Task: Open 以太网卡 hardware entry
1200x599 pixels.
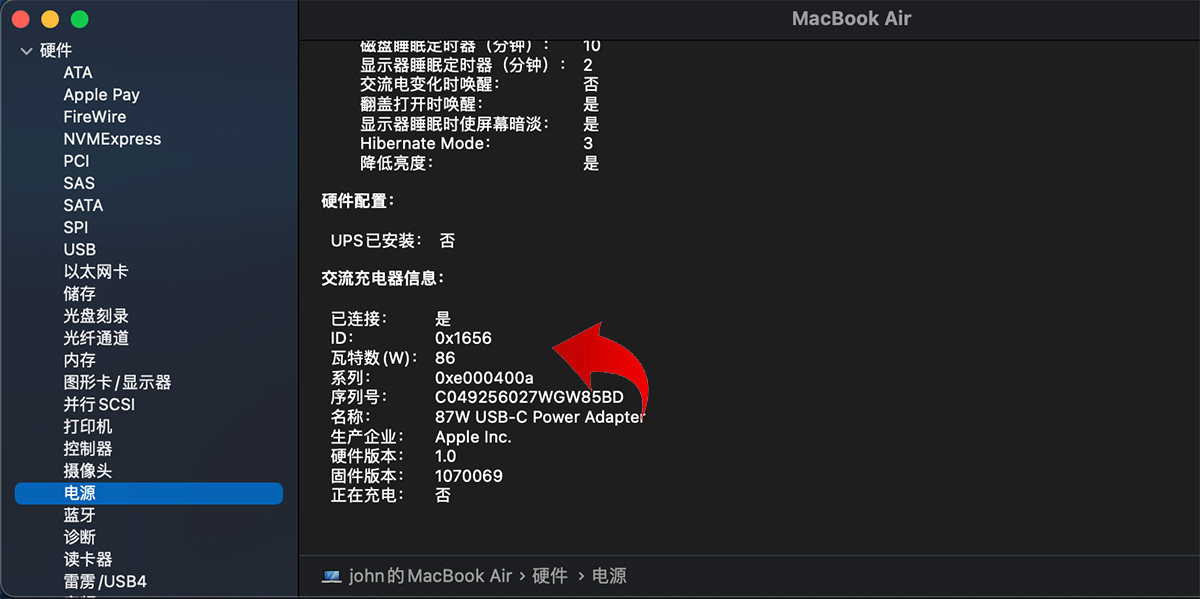Action: [96, 272]
